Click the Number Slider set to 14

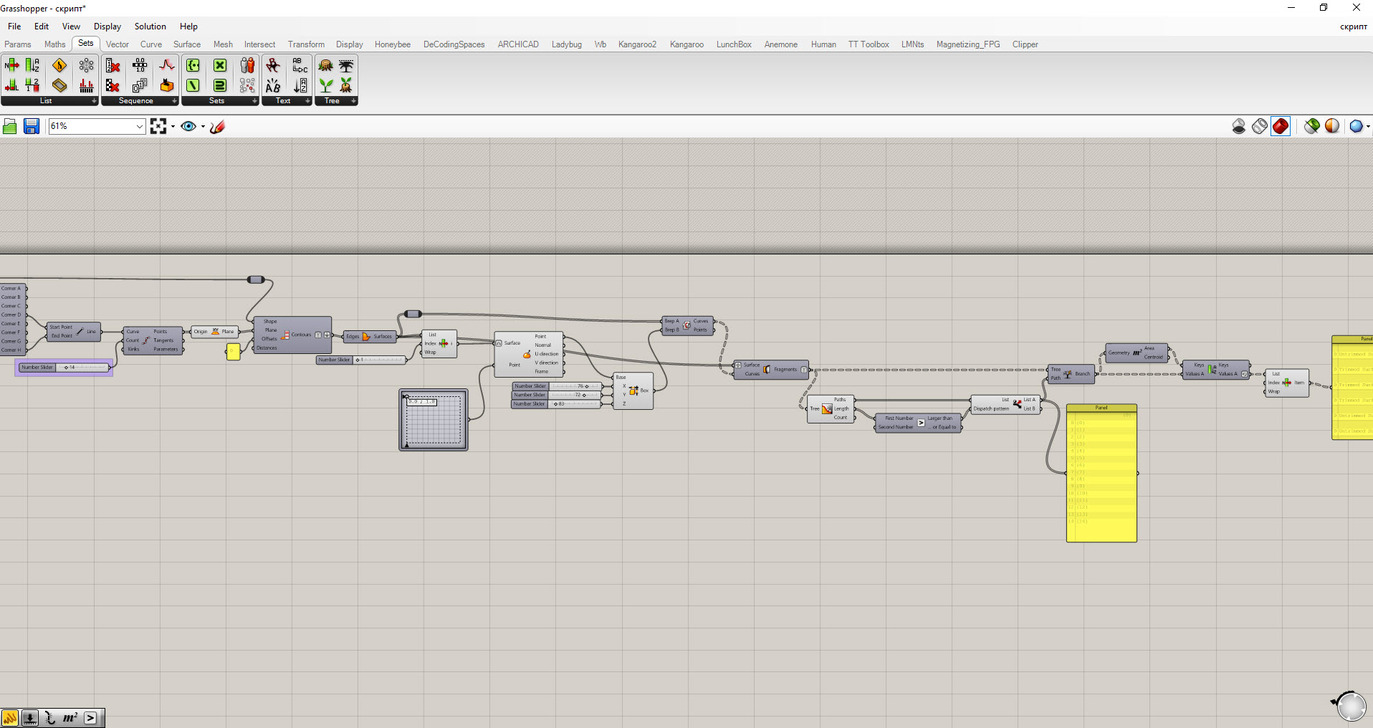pos(65,367)
